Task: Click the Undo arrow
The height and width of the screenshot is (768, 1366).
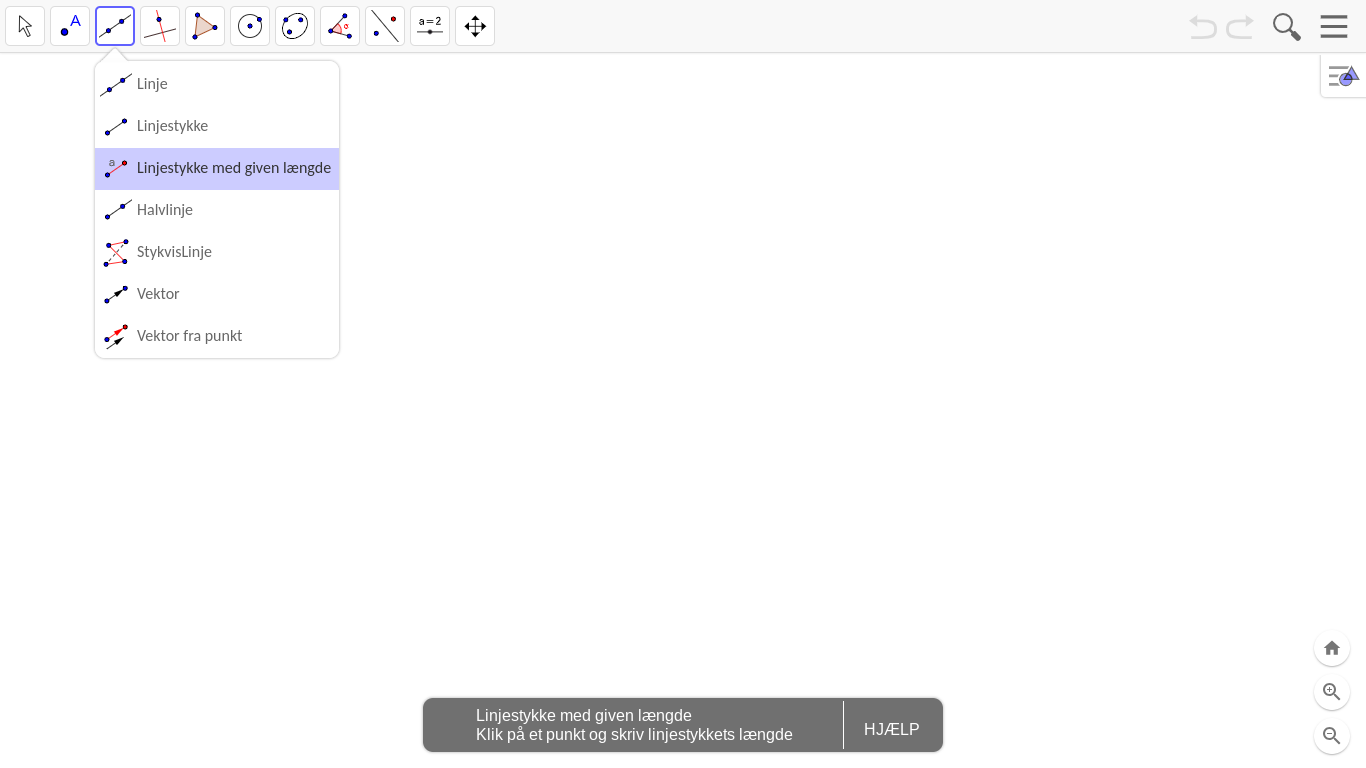Action: [x=1203, y=27]
